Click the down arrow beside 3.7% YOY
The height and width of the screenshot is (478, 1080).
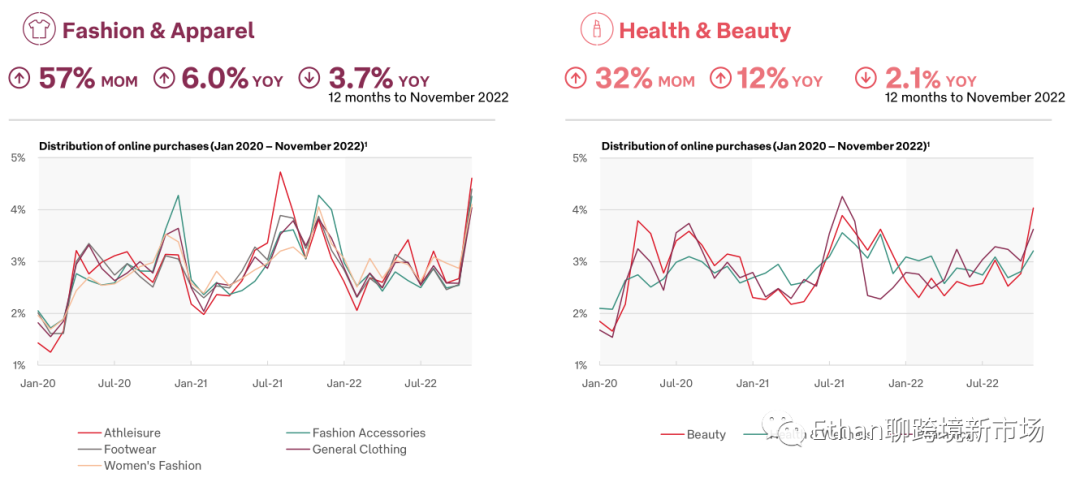[311, 79]
